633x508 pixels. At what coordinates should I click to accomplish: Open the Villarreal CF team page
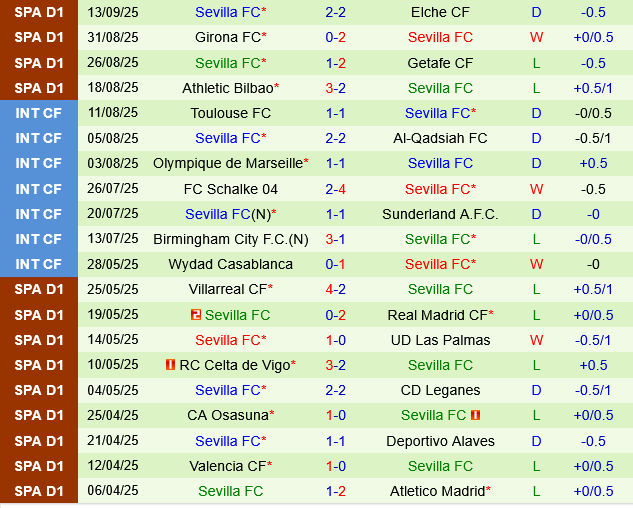pyautogui.click(x=227, y=289)
